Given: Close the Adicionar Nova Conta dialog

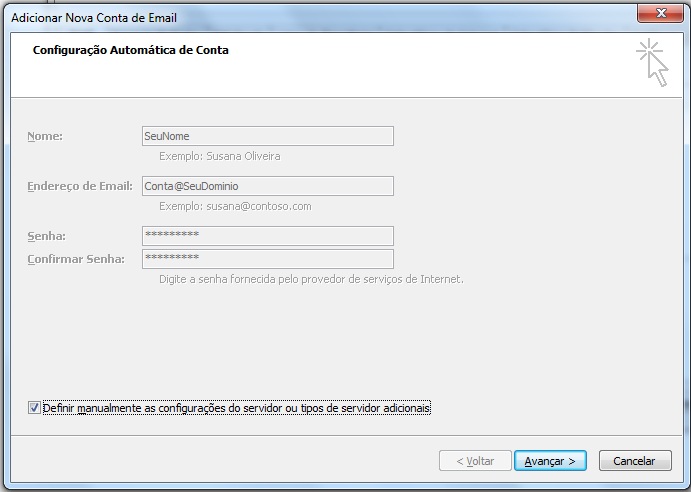Looking at the screenshot, I should pyautogui.click(x=660, y=13).
